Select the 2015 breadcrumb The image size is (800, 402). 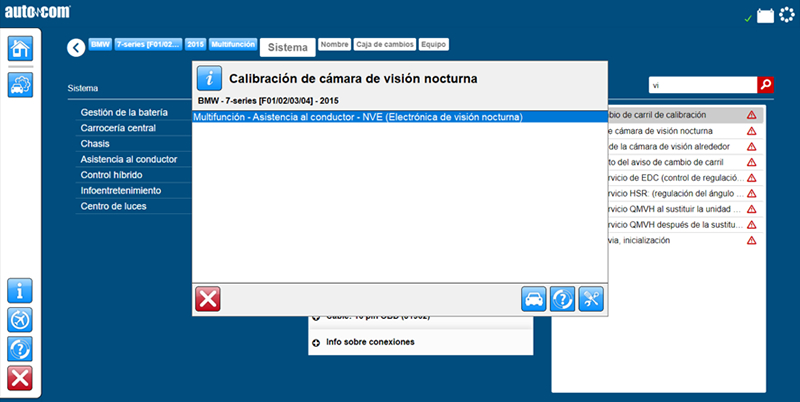tap(195, 44)
